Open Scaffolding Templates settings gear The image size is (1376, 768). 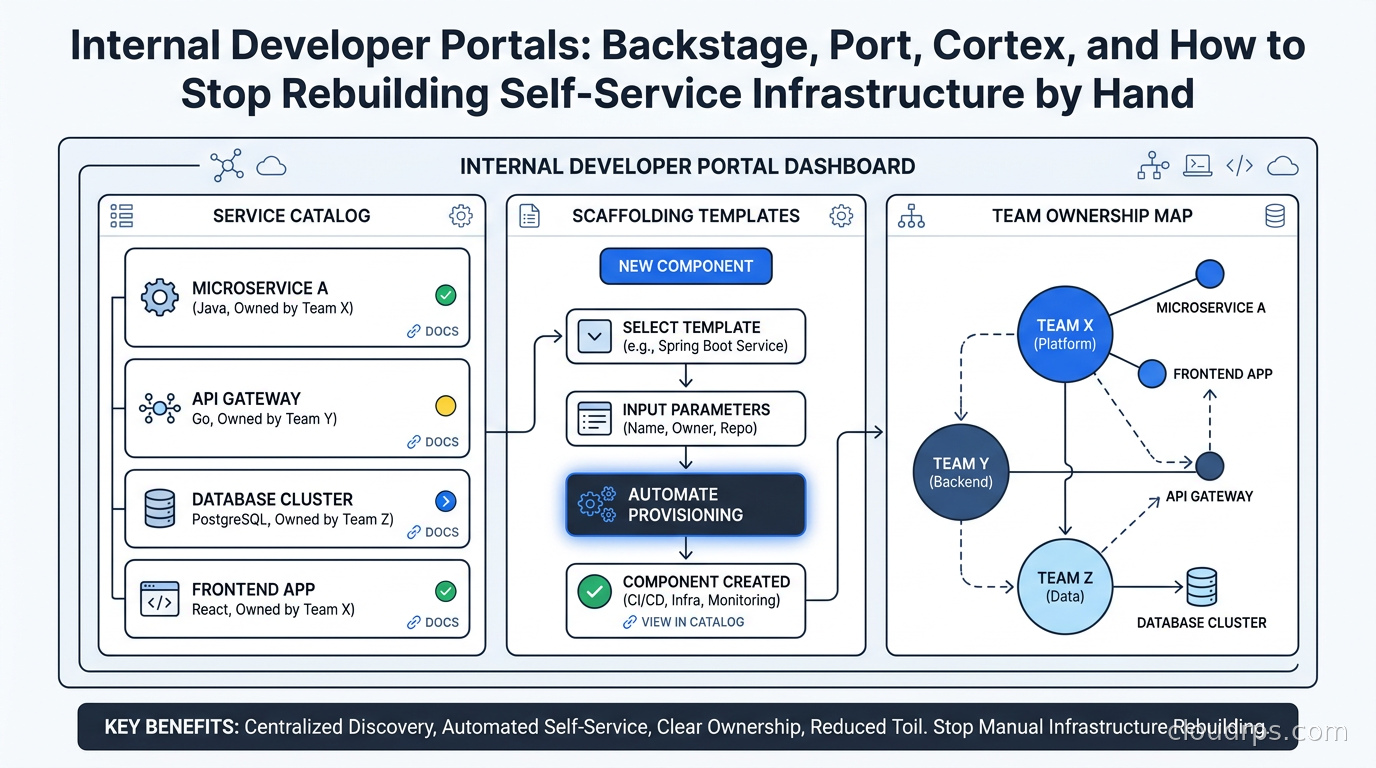click(841, 215)
